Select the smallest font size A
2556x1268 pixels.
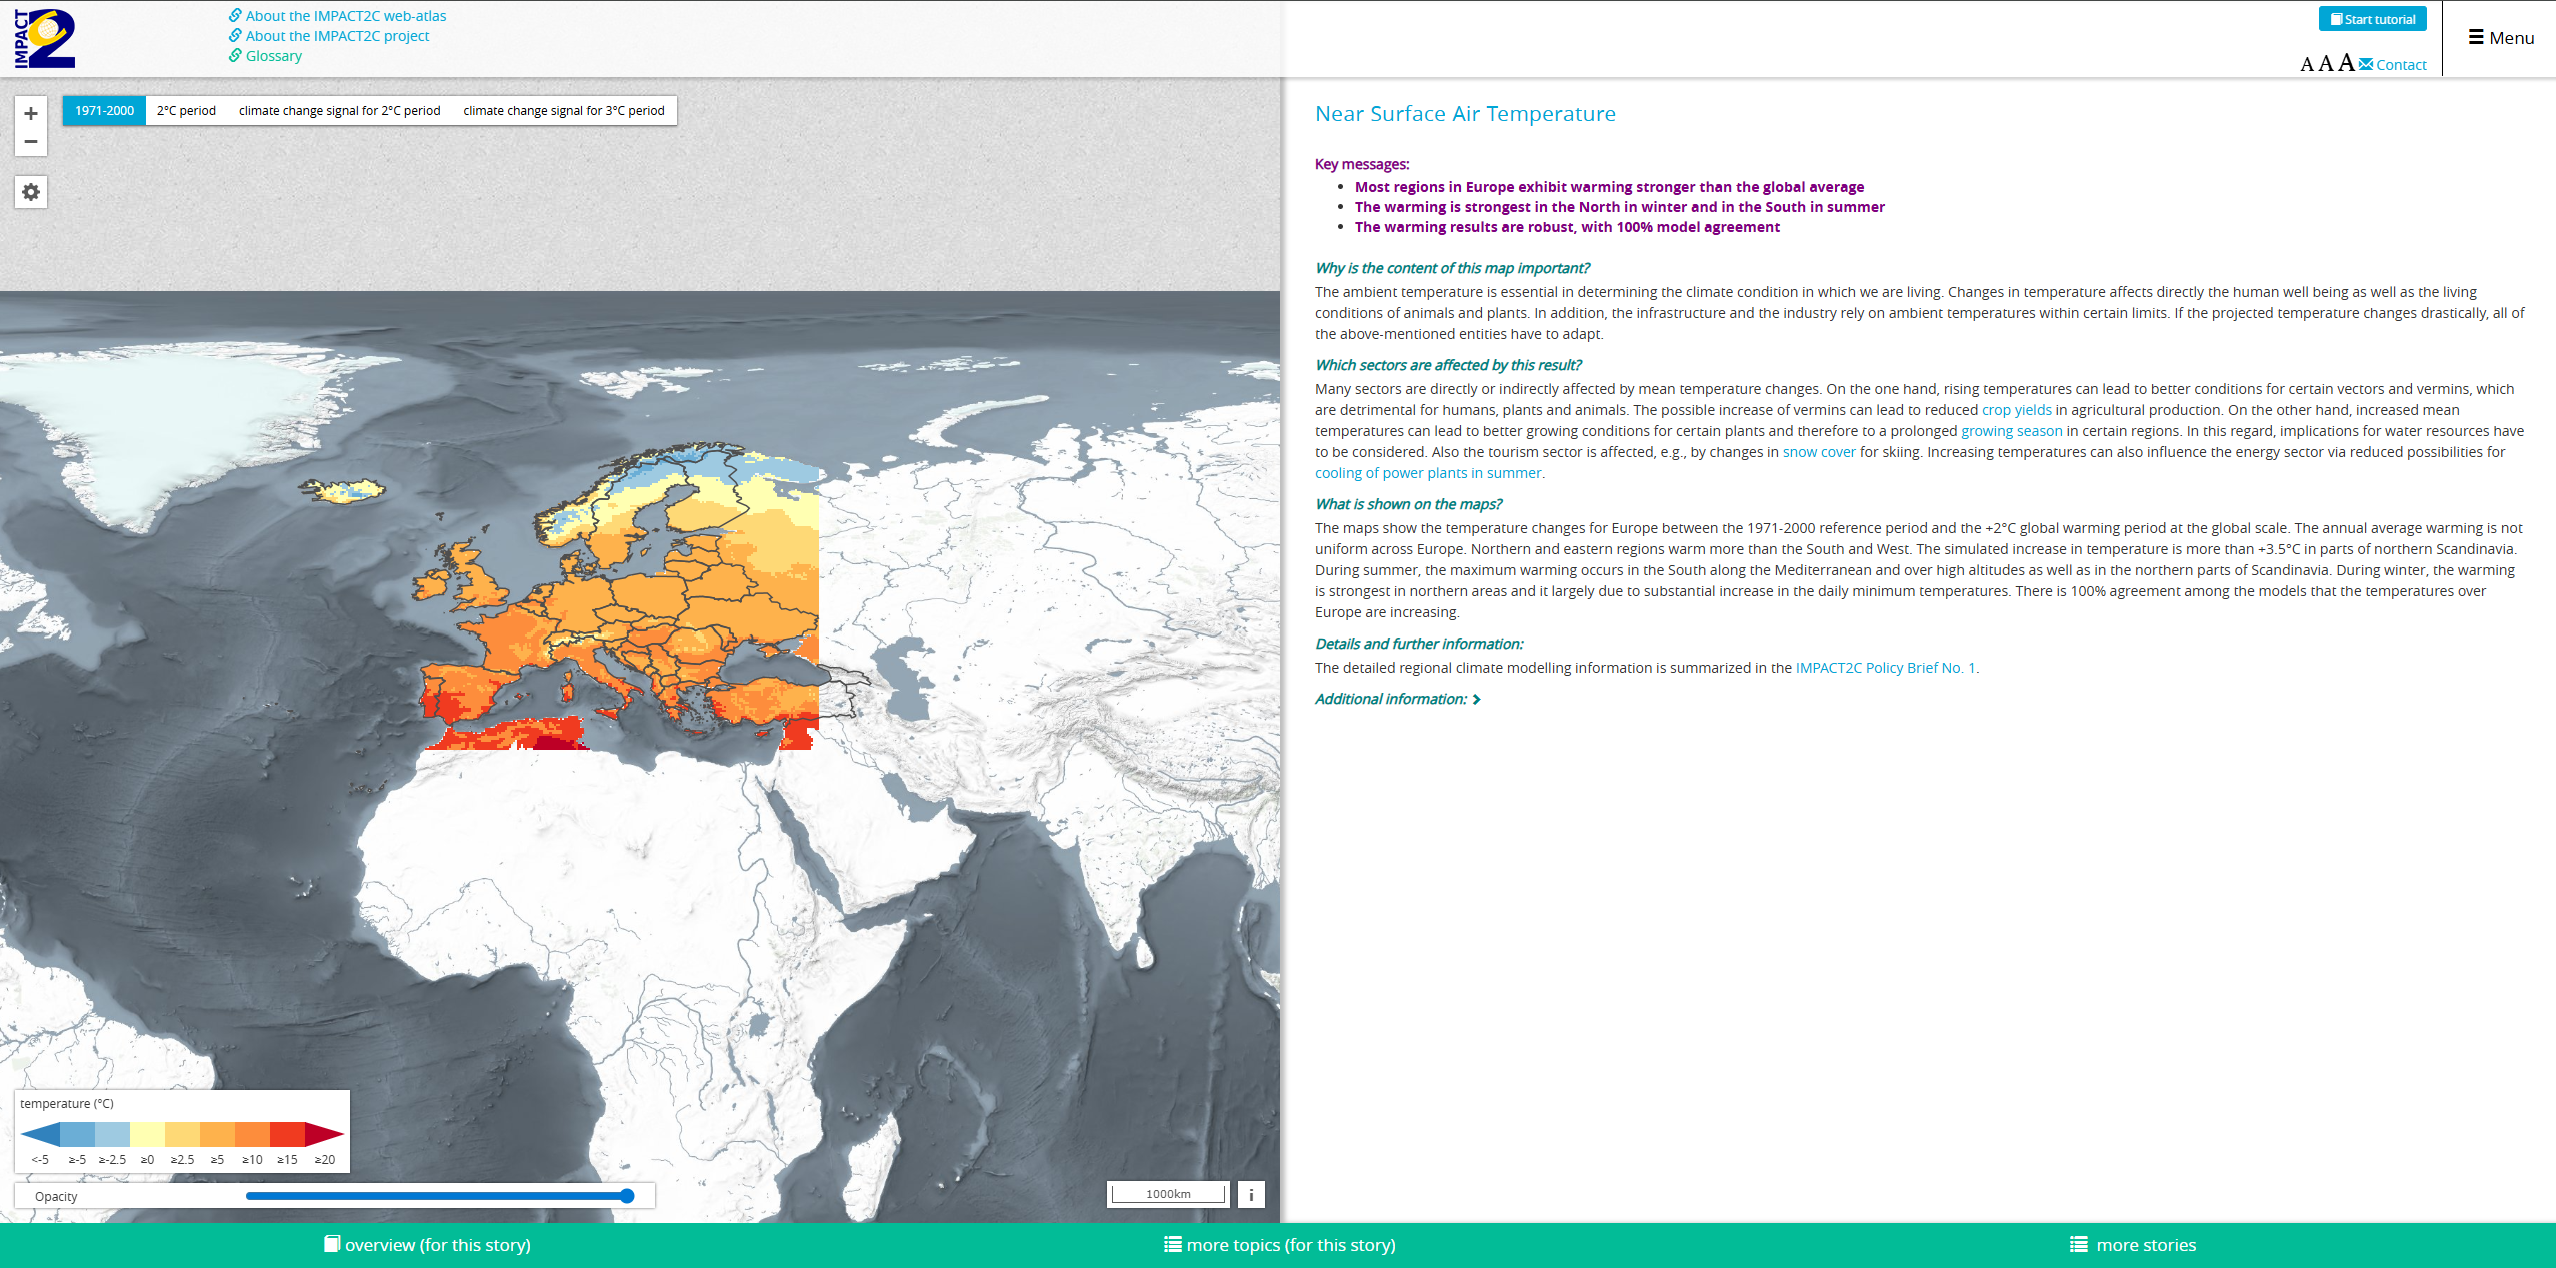click(x=2307, y=65)
